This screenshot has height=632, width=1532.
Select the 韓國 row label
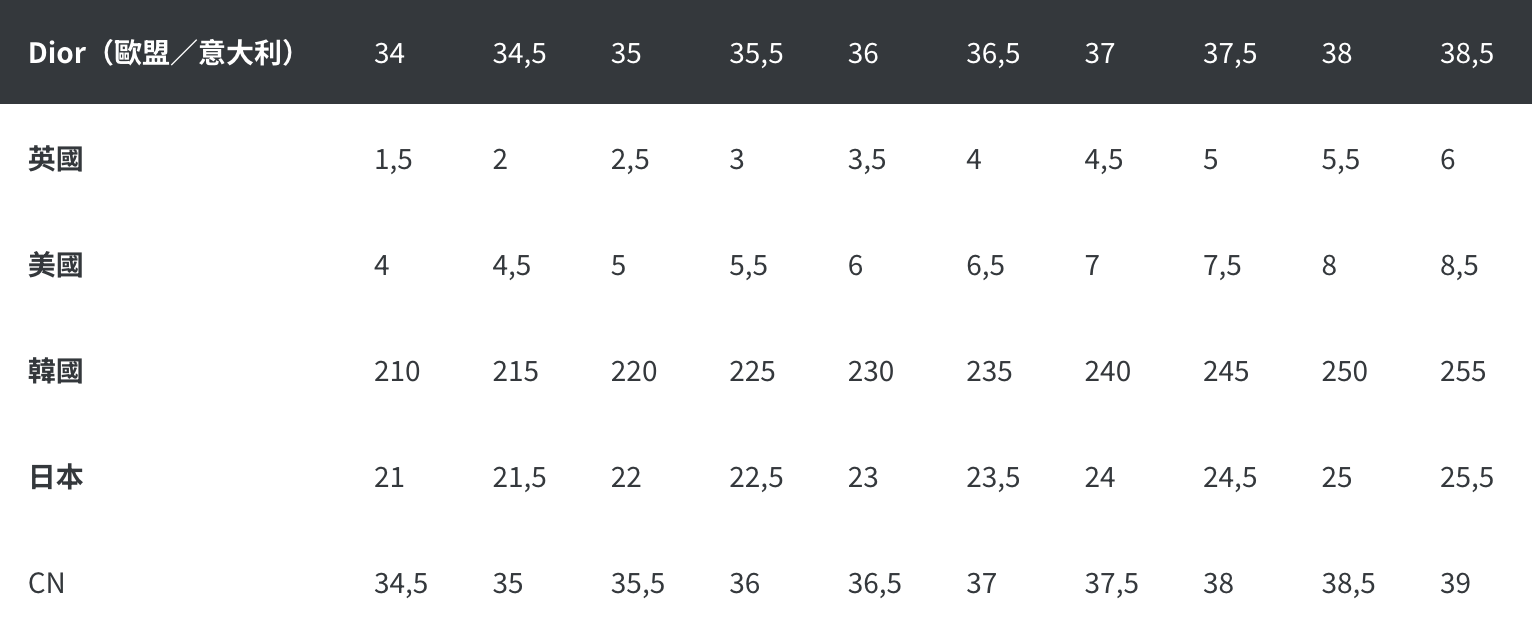[56, 371]
